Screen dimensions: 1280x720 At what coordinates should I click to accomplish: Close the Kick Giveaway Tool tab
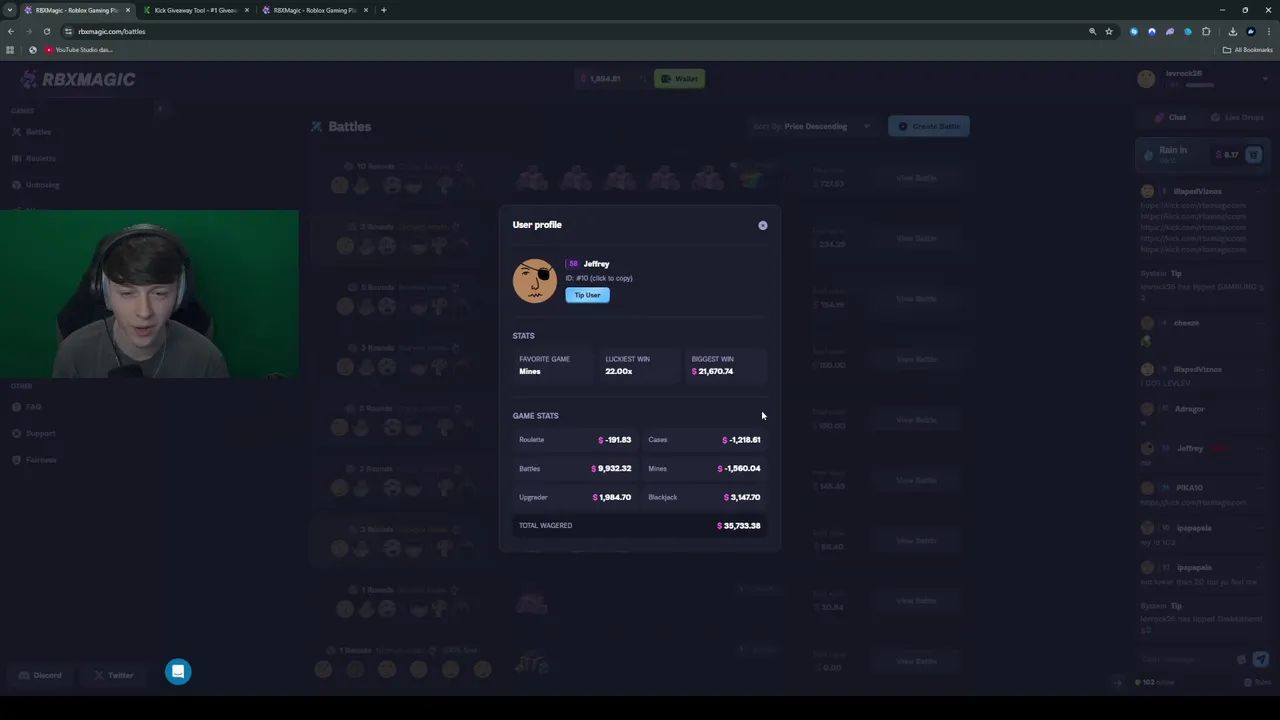[246, 10]
